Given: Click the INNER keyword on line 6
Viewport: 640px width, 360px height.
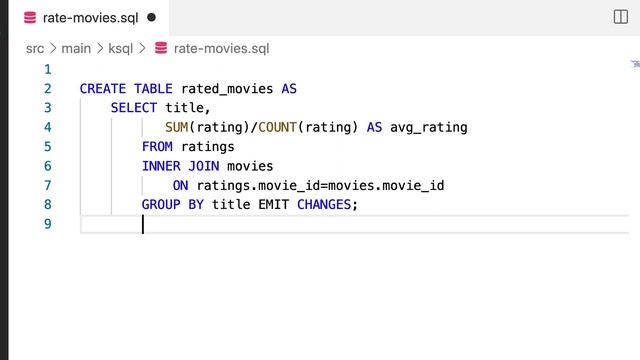Looking at the screenshot, I should tap(161, 166).
